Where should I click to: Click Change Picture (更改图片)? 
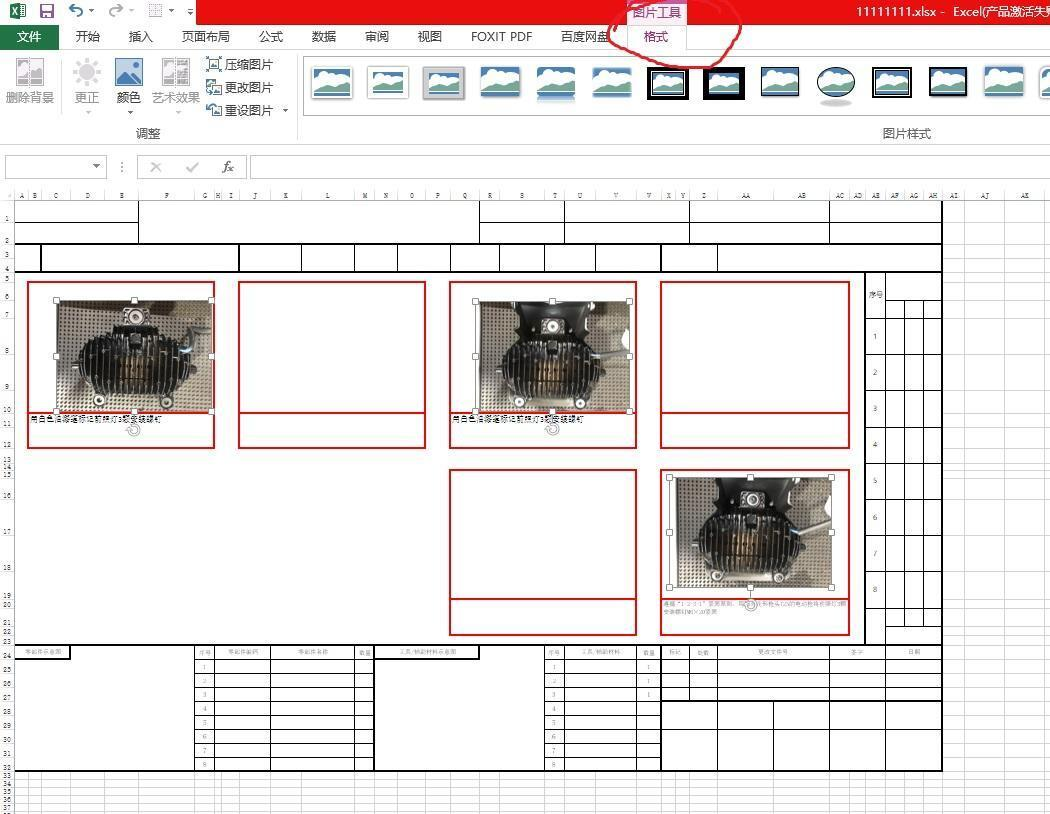point(240,87)
